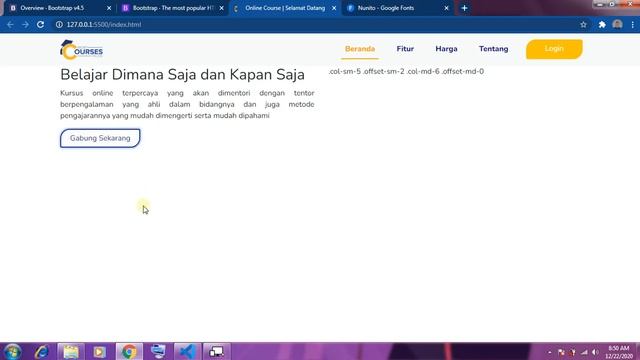Open the Chrome three-dot menu

632,24
